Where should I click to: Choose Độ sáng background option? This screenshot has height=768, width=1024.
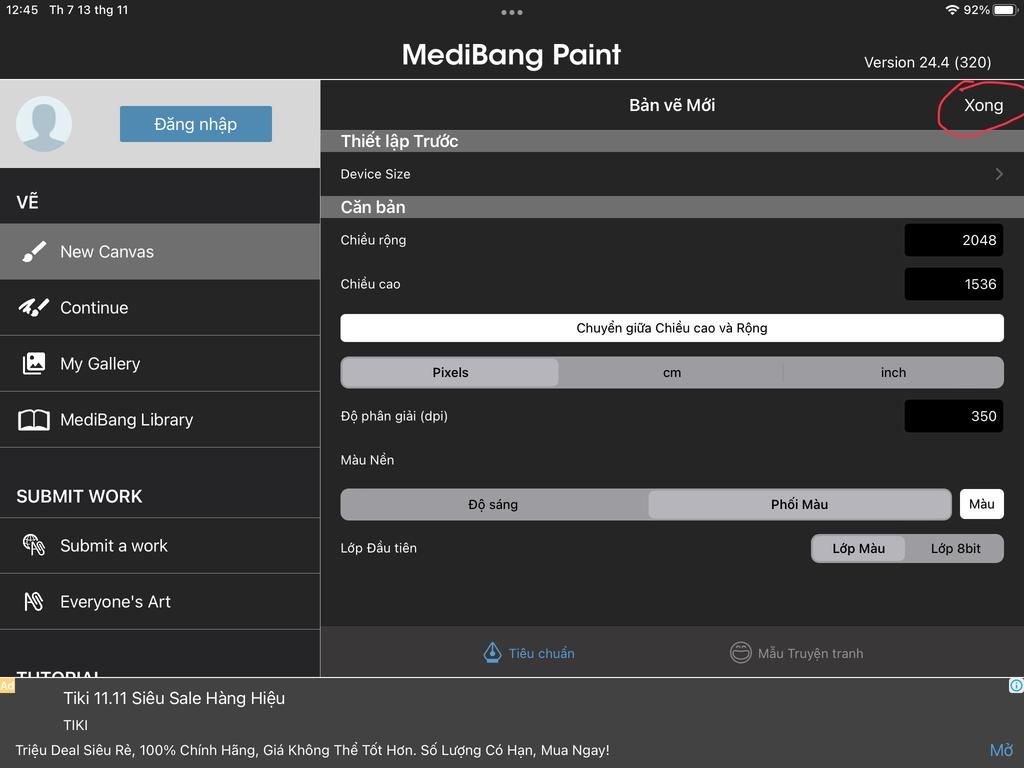coord(493,504)
